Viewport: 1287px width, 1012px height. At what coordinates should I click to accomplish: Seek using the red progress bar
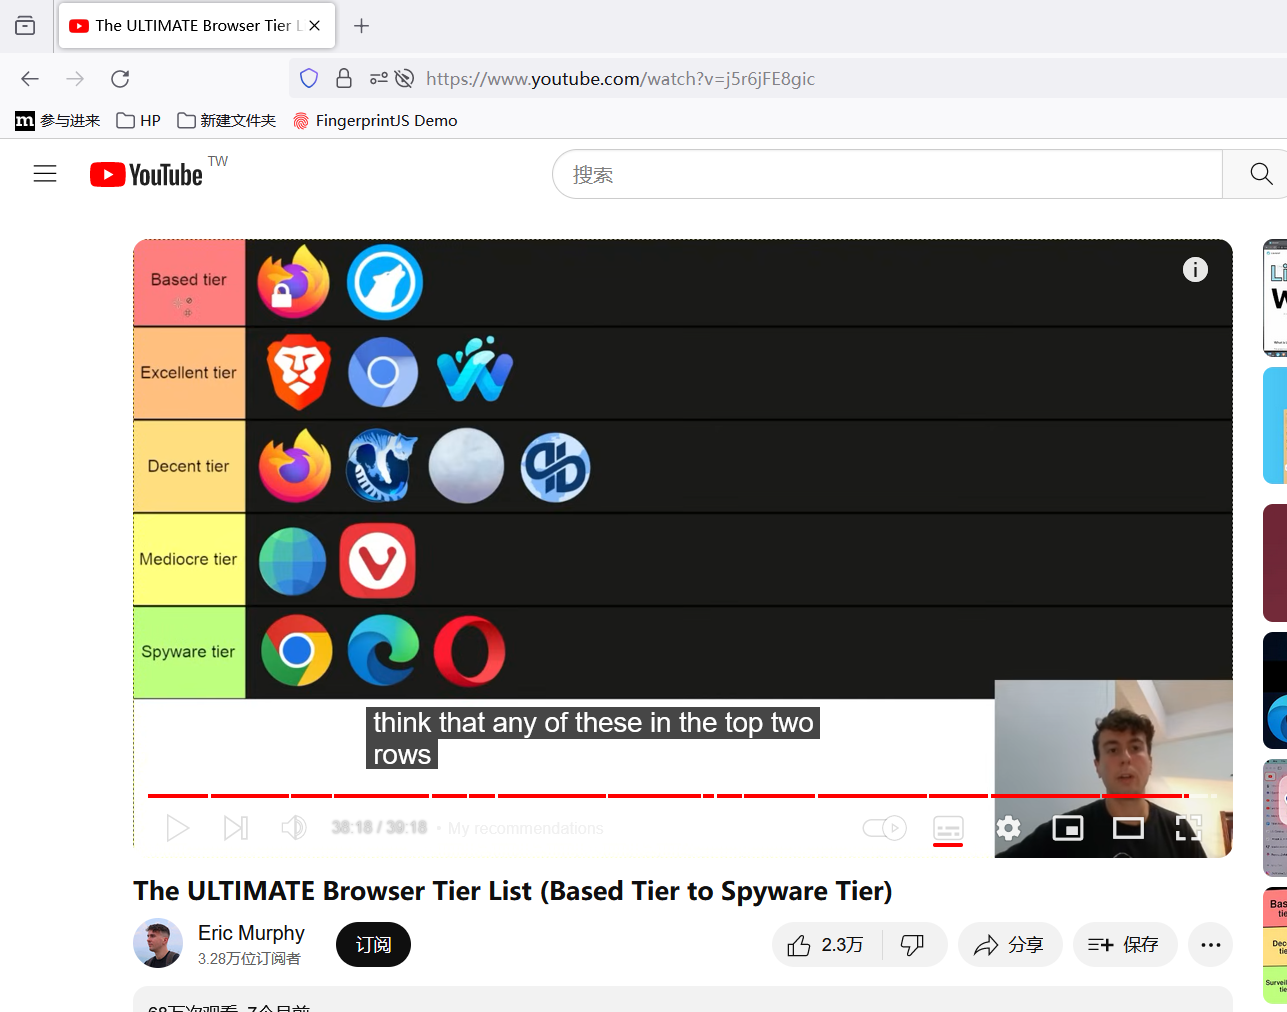[683, 796]
